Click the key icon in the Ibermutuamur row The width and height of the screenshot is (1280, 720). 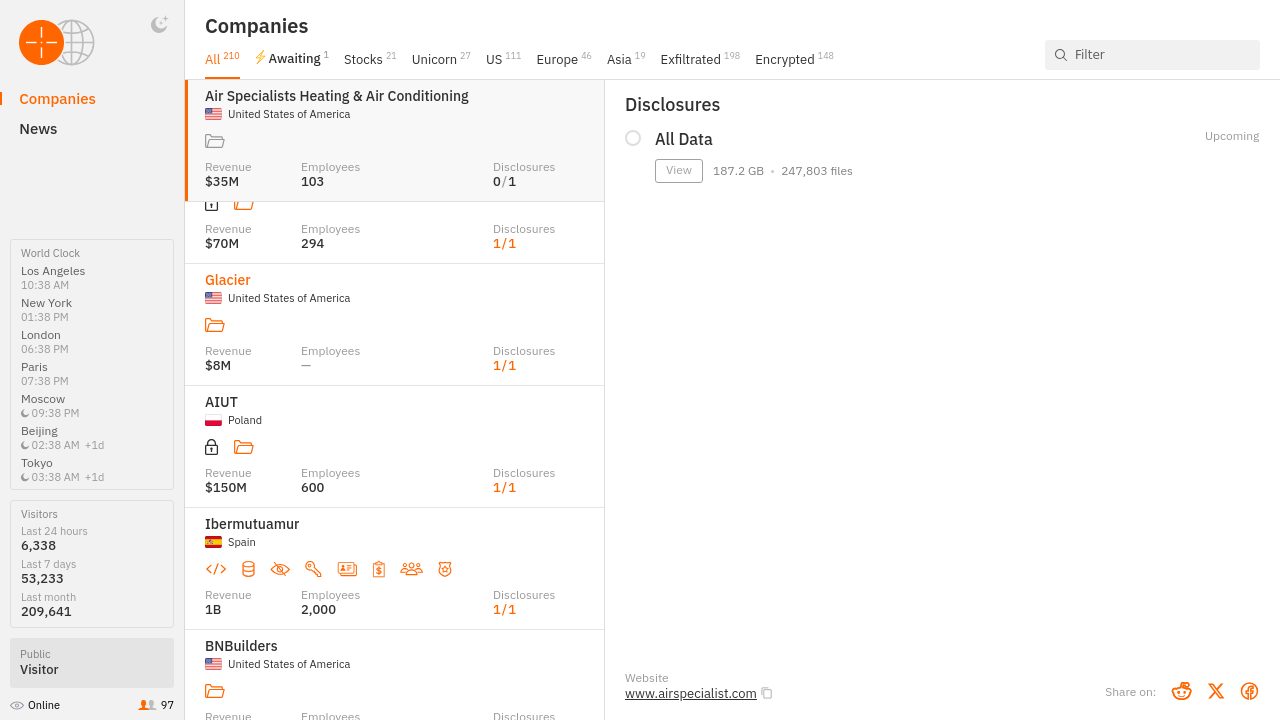coord(313,569)
